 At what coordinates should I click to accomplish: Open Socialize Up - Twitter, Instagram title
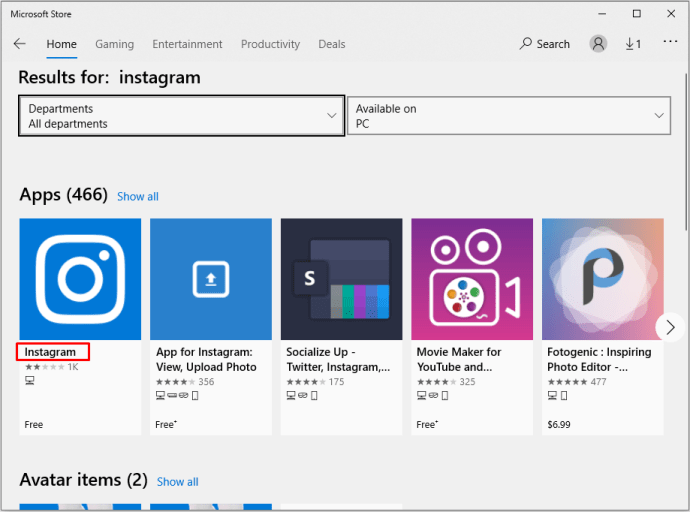(338, 359)
